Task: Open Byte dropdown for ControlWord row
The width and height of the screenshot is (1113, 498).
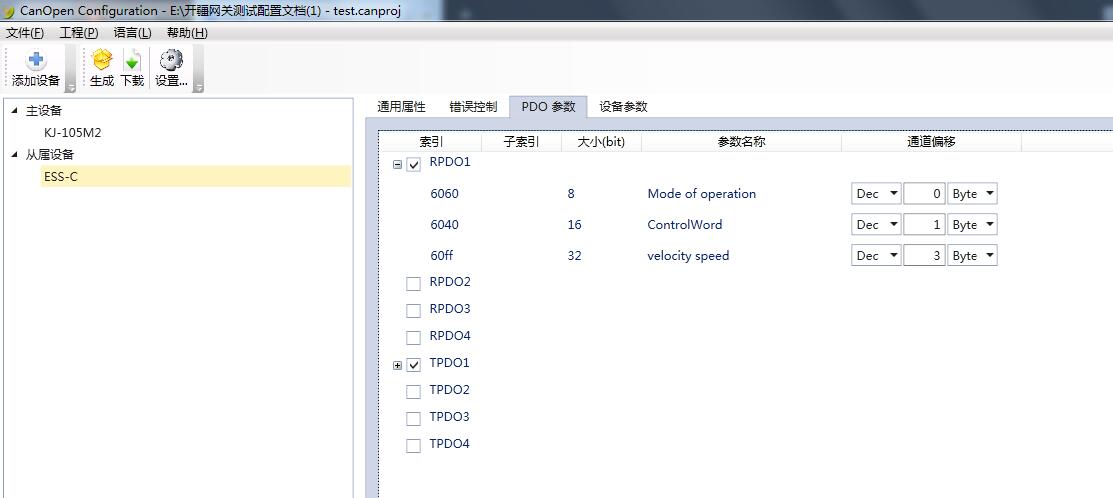Action: pos(972,225)
